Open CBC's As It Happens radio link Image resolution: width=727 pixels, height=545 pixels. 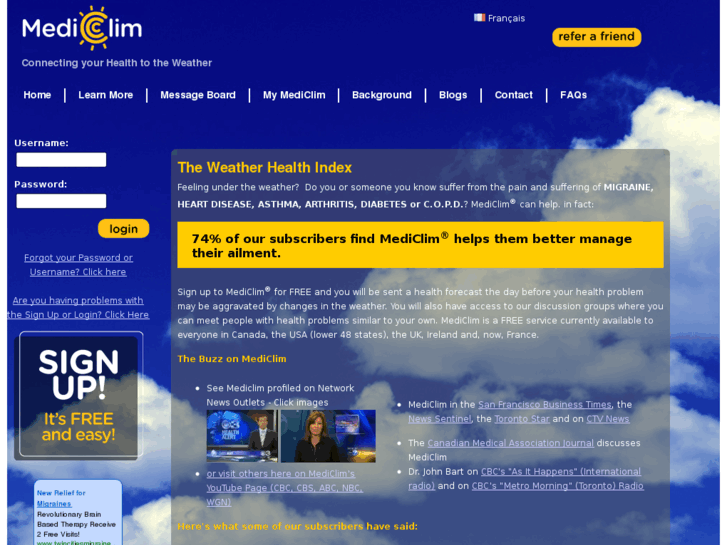(x=525, y=479)
